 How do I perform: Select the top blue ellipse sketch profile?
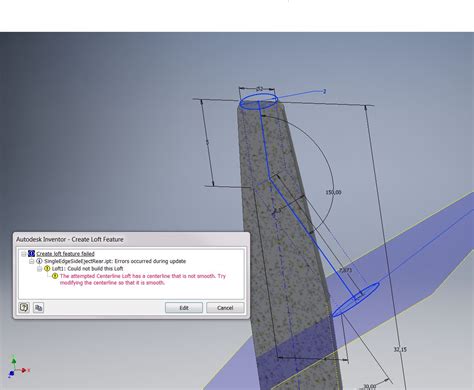tap(259, 101)
